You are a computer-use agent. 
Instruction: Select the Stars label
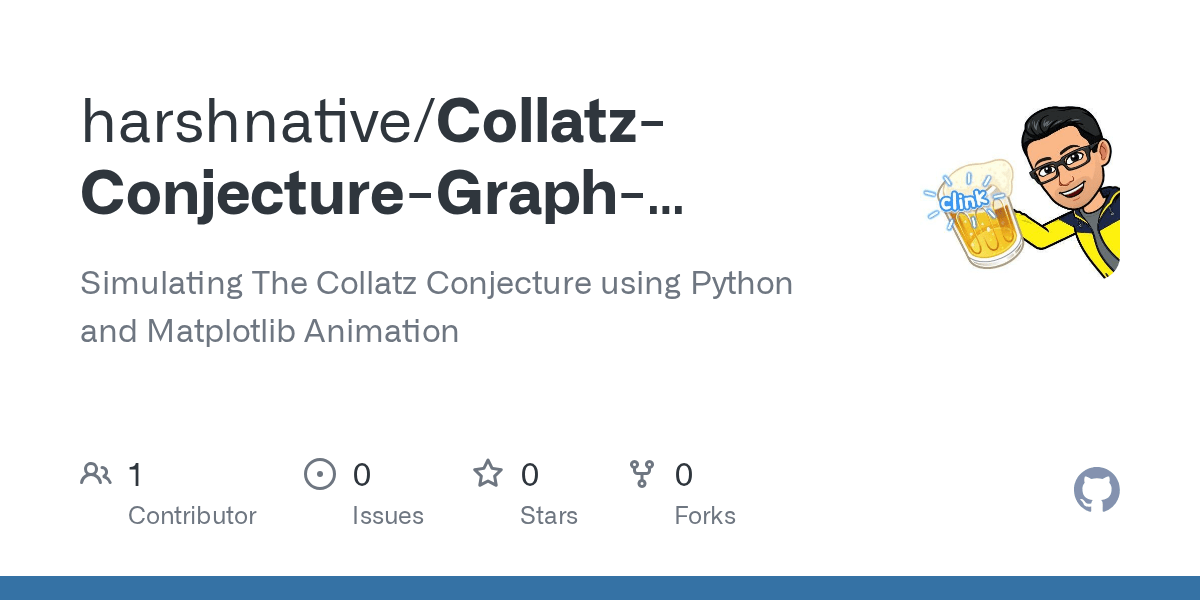[x=548, y=516]
